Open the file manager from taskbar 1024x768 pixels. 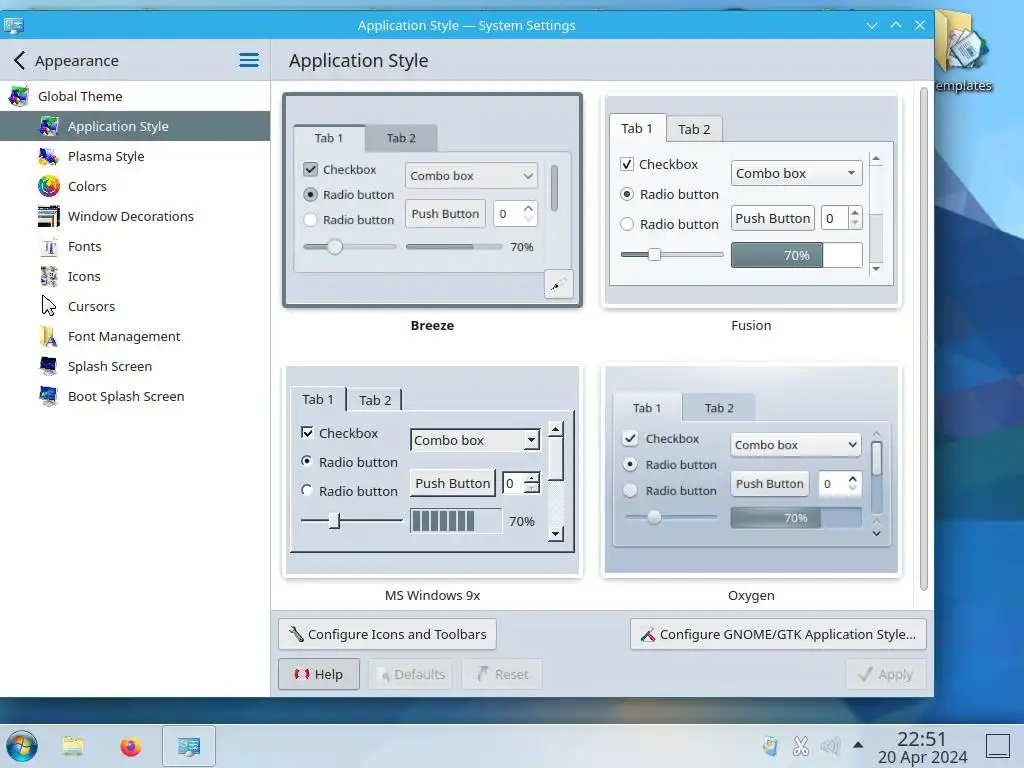[x=73, y=746]
